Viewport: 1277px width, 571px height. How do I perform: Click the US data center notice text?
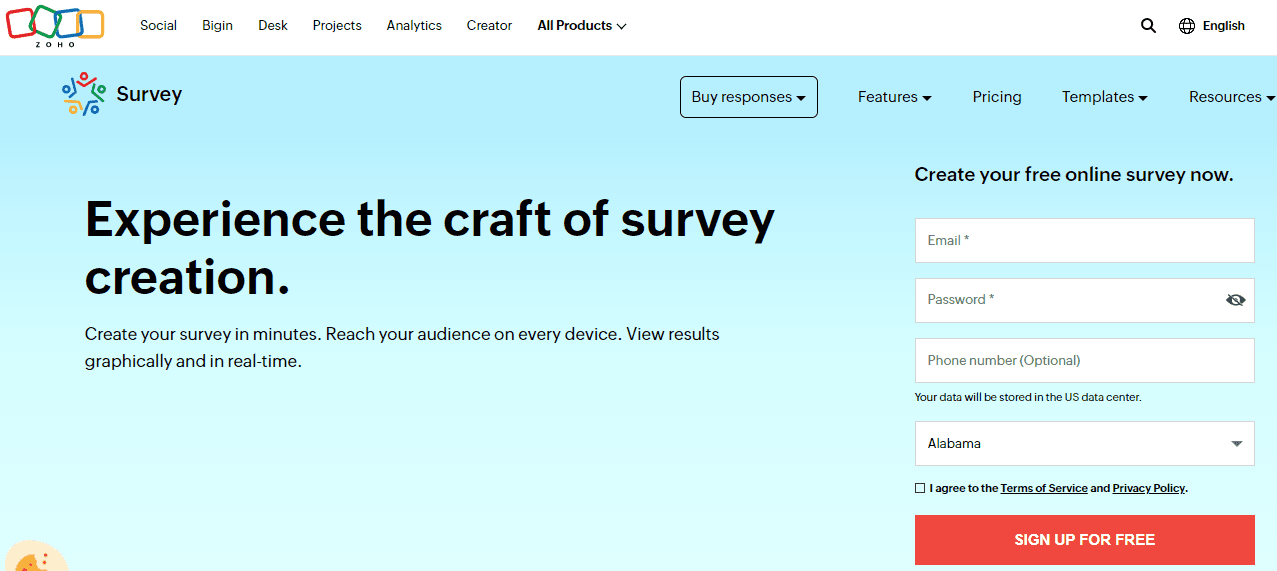point(1028,397)
